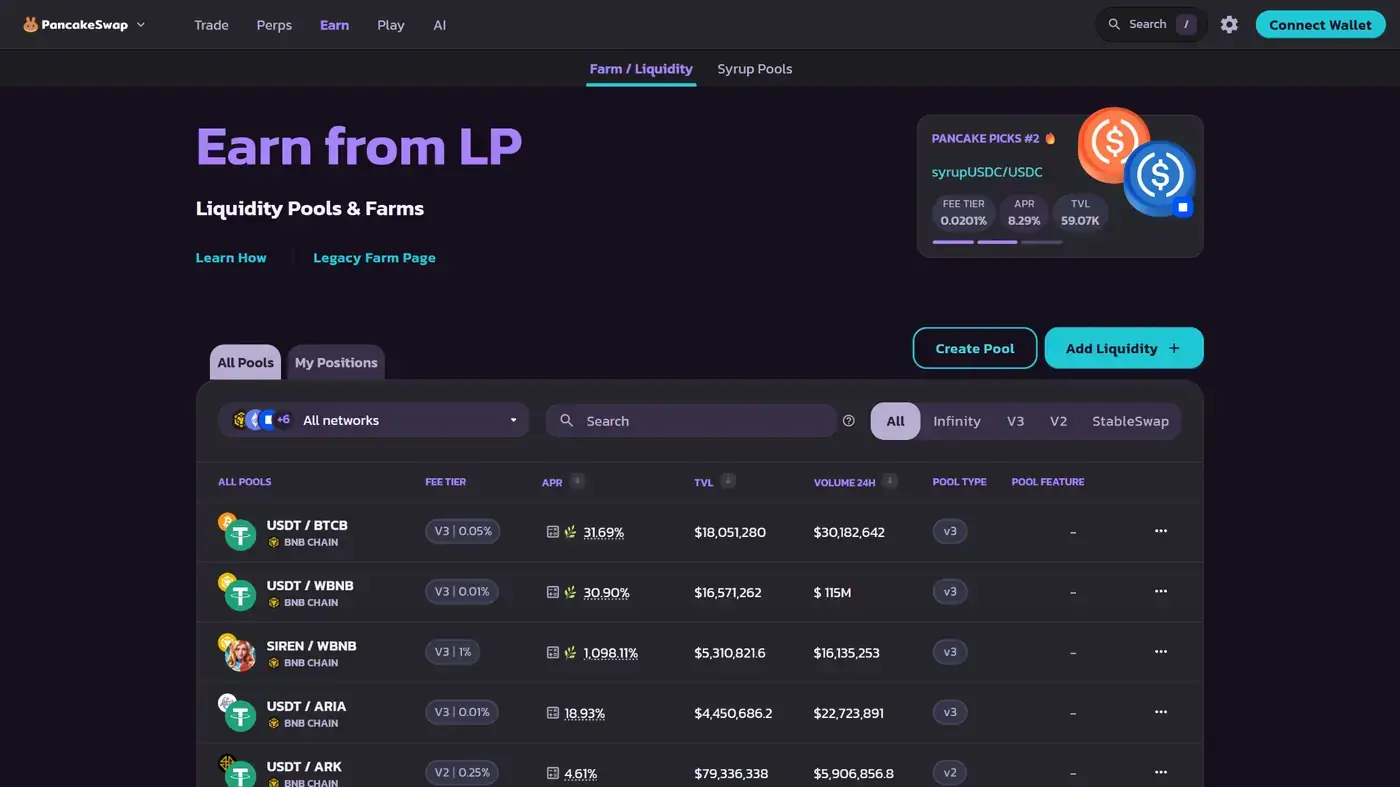Image resolution: width=1400 pixels, height=787 pixels.
Task: Click the v2 pool type badge for USDT / ARK
Action: (x=950, y=772)
